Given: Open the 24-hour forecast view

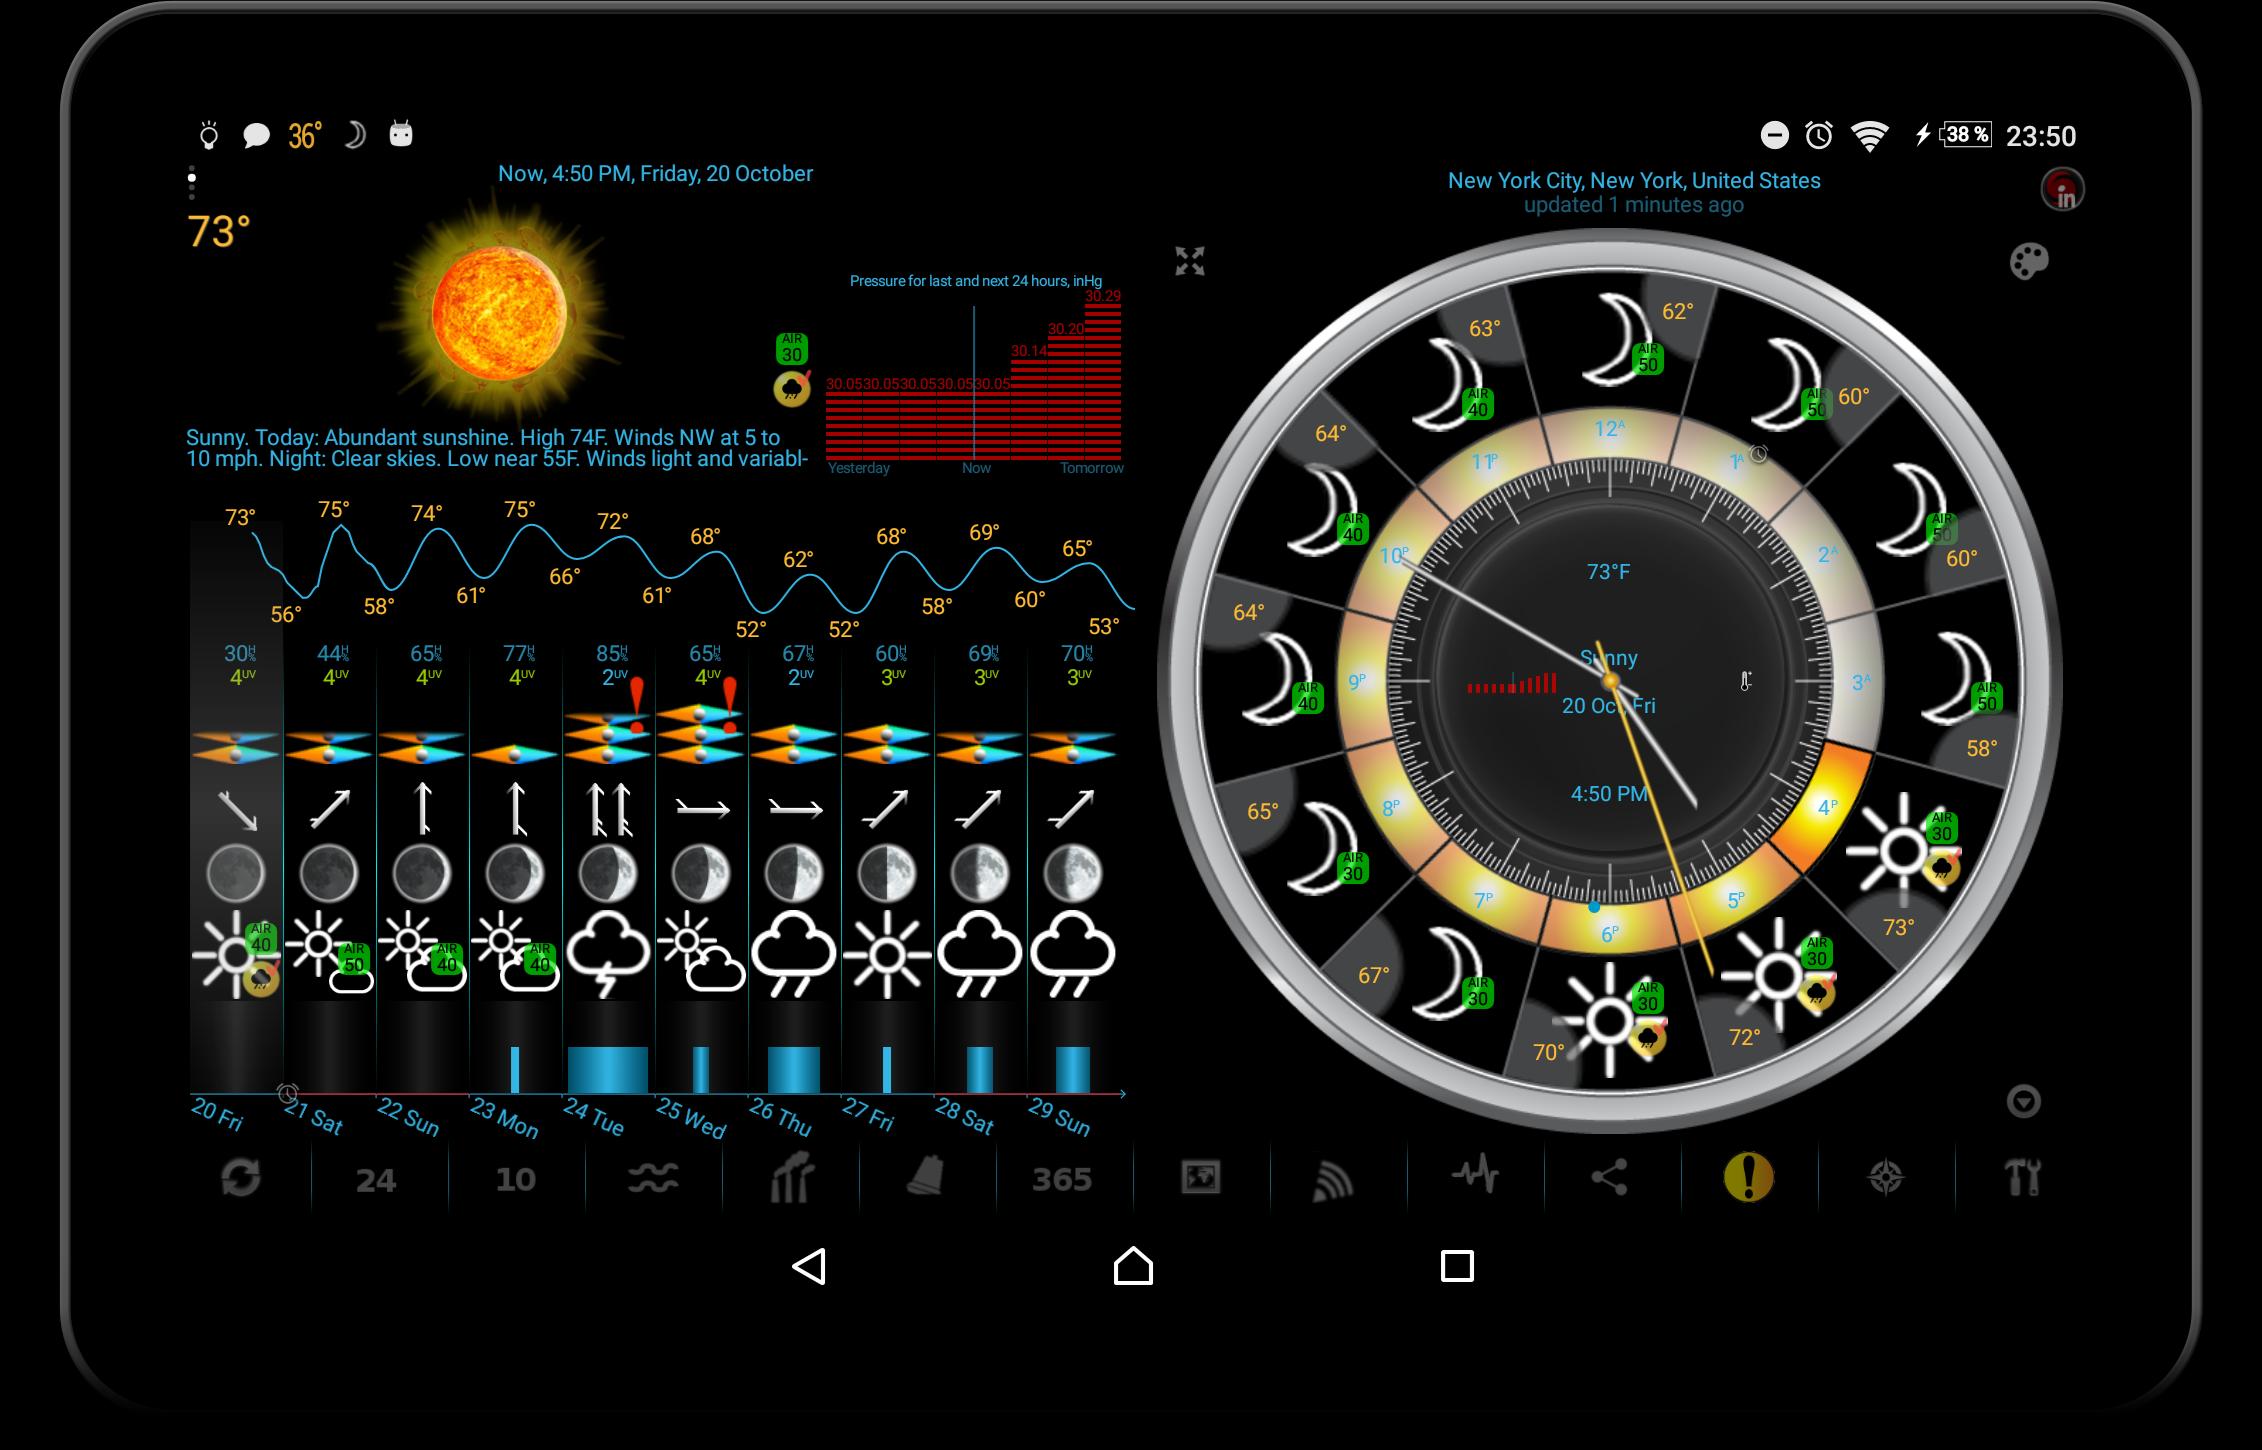Looking at the screenshot, I should click(376, 1180).
